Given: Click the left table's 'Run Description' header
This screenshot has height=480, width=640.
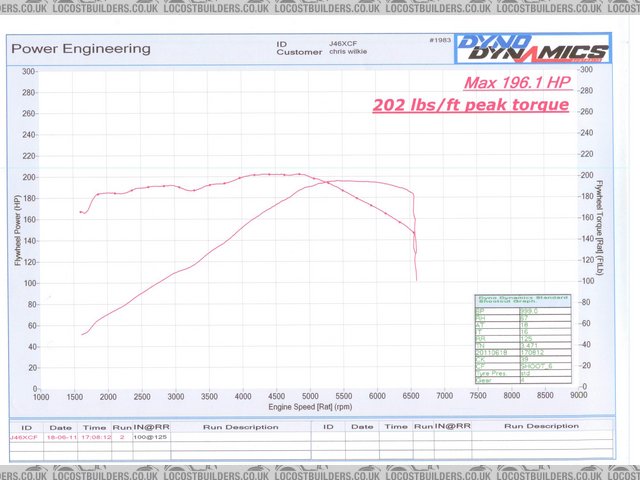Looking at the screenshot, I should click(240, 427).
